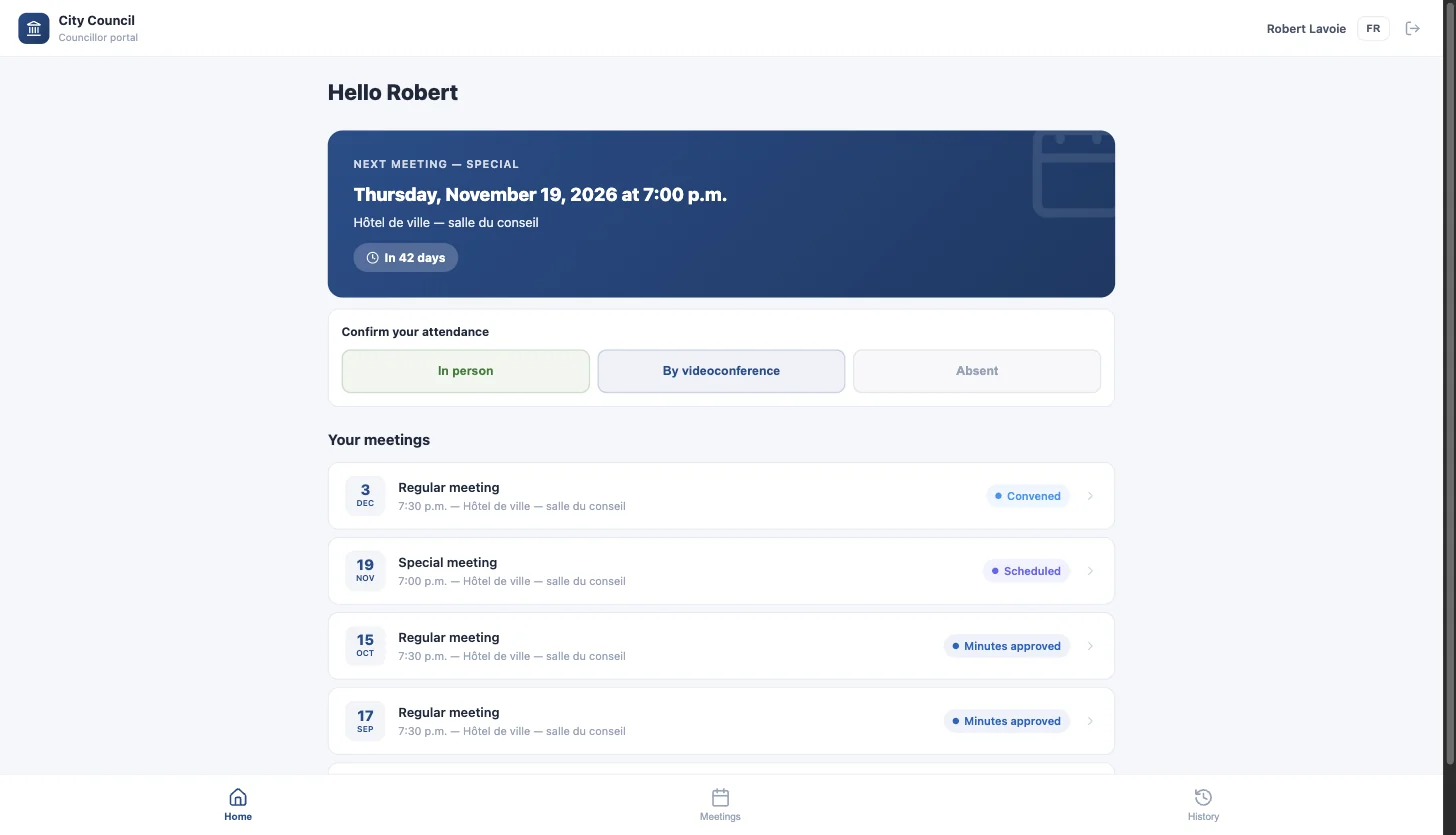Select Absent attendance option

click(x=977, y=371)
